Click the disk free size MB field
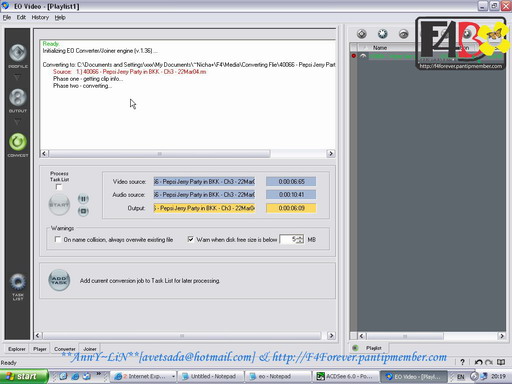The image size is (512, 384). click(x=288, y=239)
